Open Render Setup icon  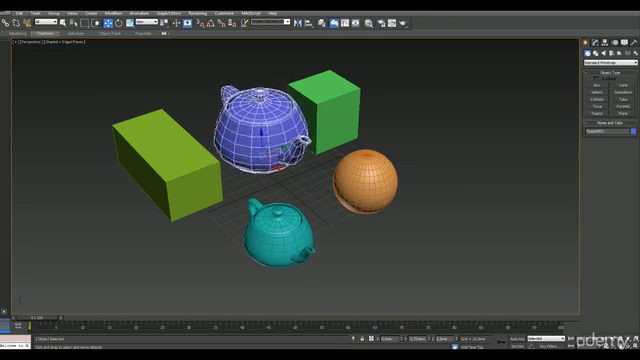click(x=381, y=23)
